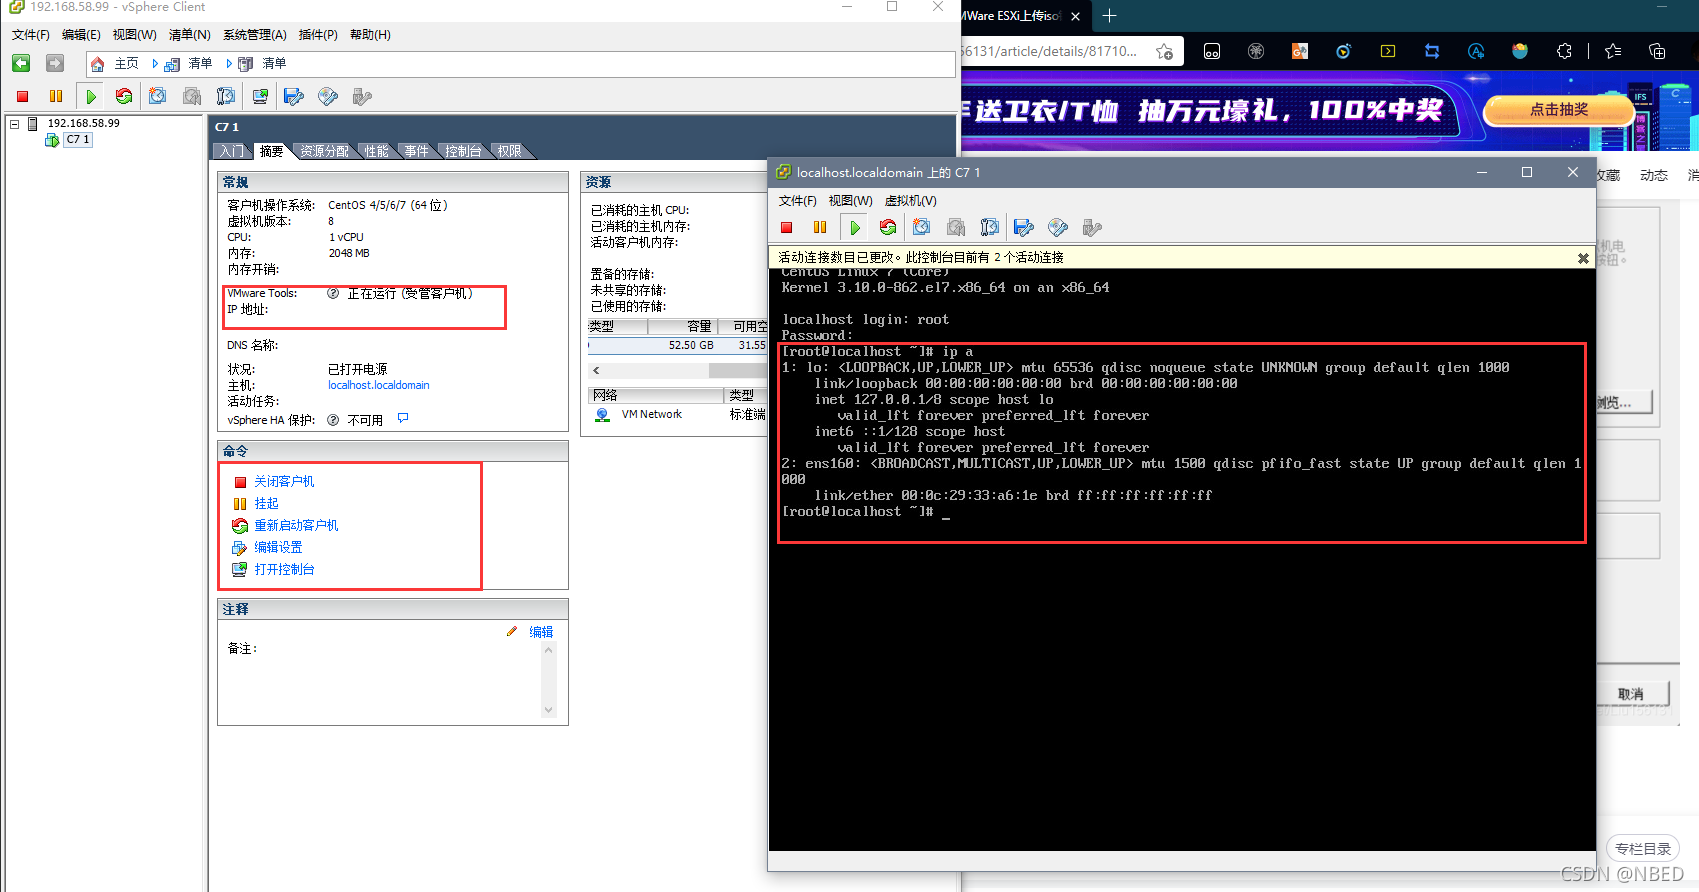Click the 挂起 command link
The image size is (1699, 892).
click(x=266, y=504)
